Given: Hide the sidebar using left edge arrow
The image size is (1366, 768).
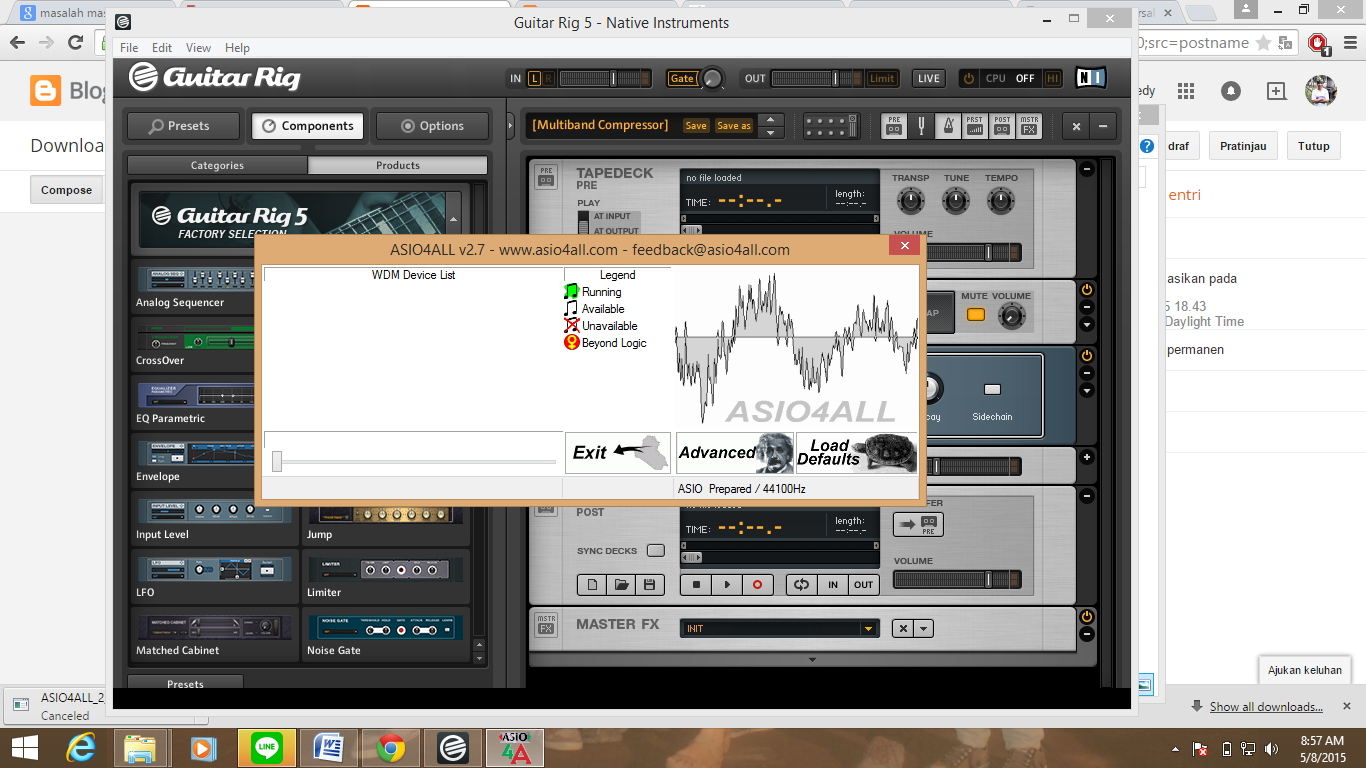Looking at the screenshot, I should [512, 126].
